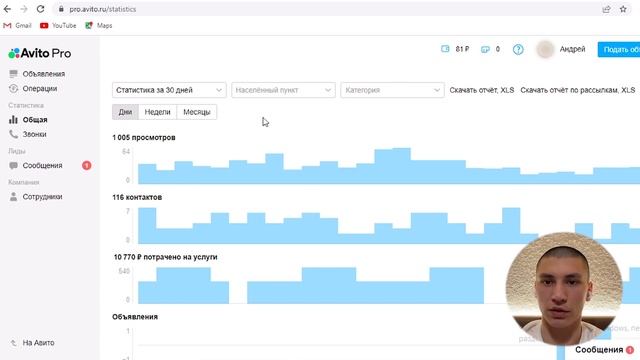This screenshot has width=640, height=360.
Task: Open the Населённый пункт dropdown
Action: click(x=283, y=90)
